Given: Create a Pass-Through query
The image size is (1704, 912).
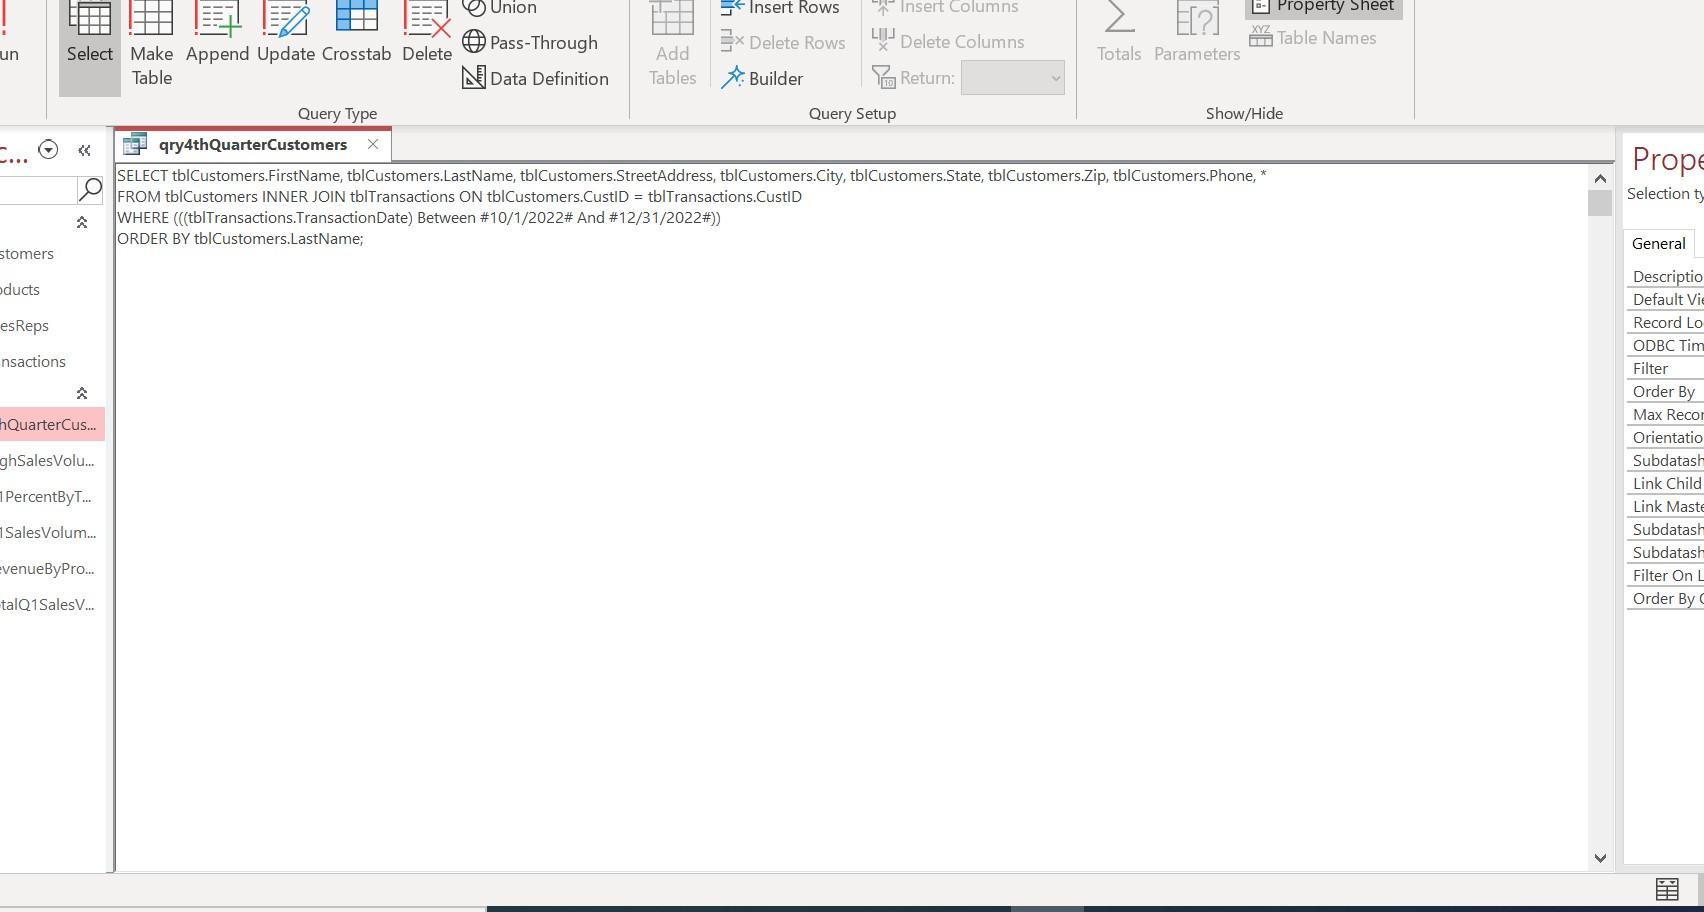Looking at the screenshot, I should click(x=531, y=42).
